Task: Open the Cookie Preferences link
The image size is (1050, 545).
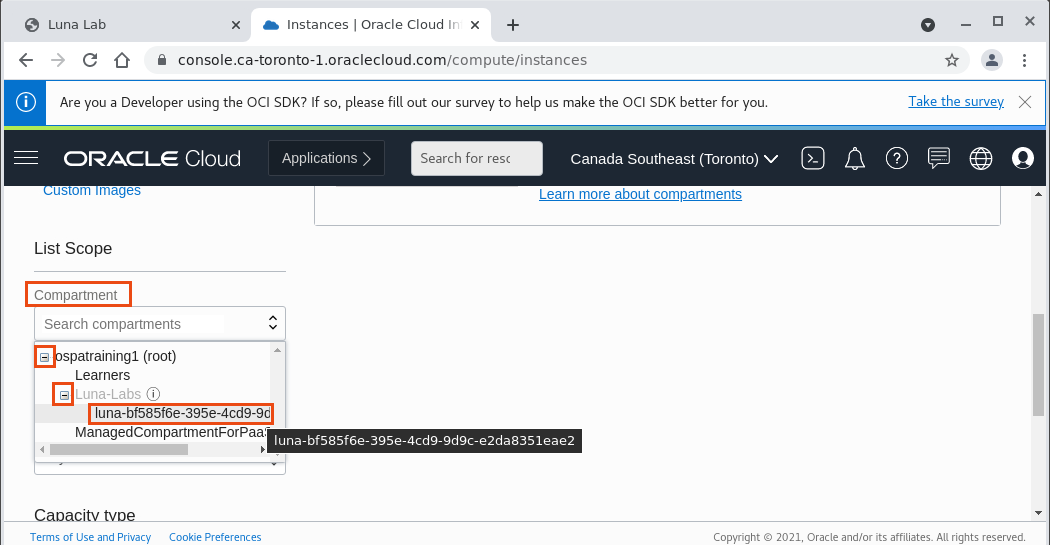Action: 215,537
